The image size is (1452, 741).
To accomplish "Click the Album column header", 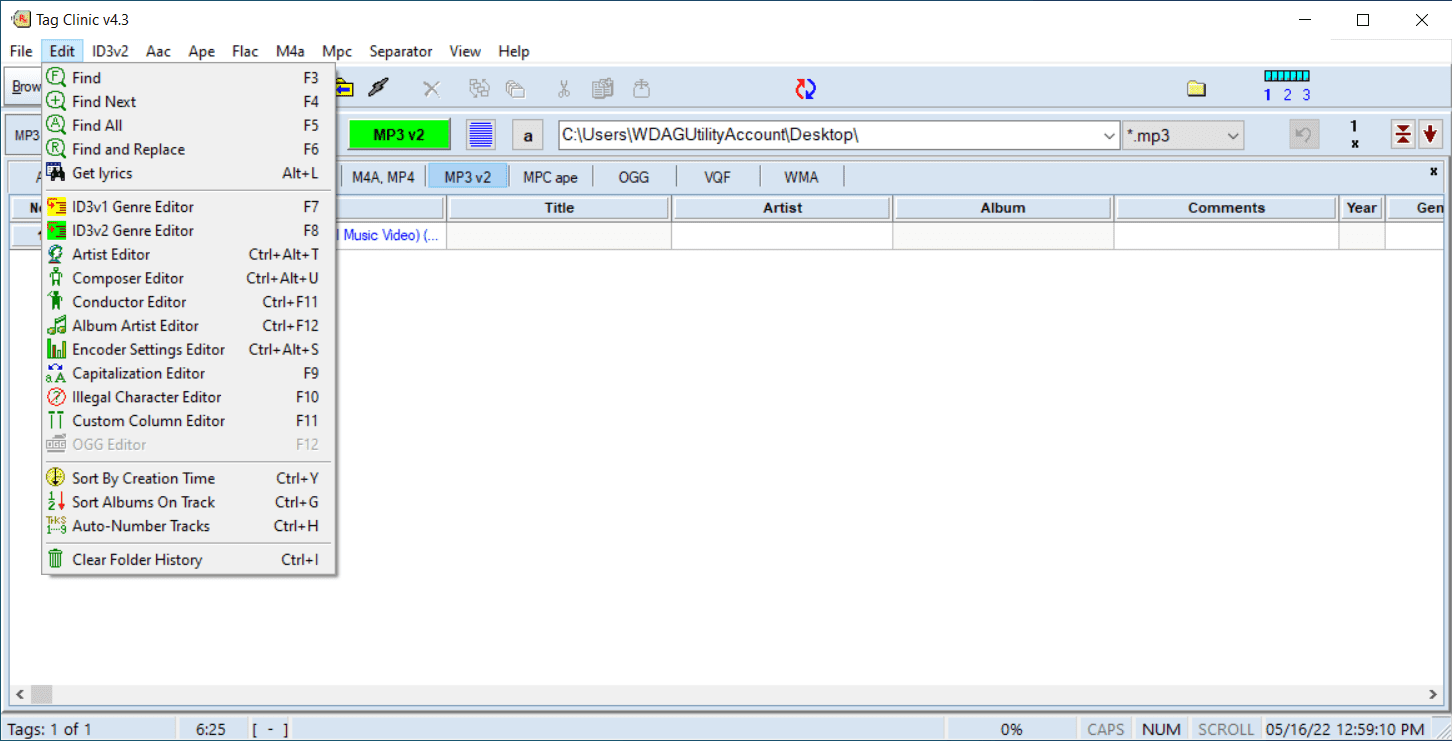I will [1003, 208].
